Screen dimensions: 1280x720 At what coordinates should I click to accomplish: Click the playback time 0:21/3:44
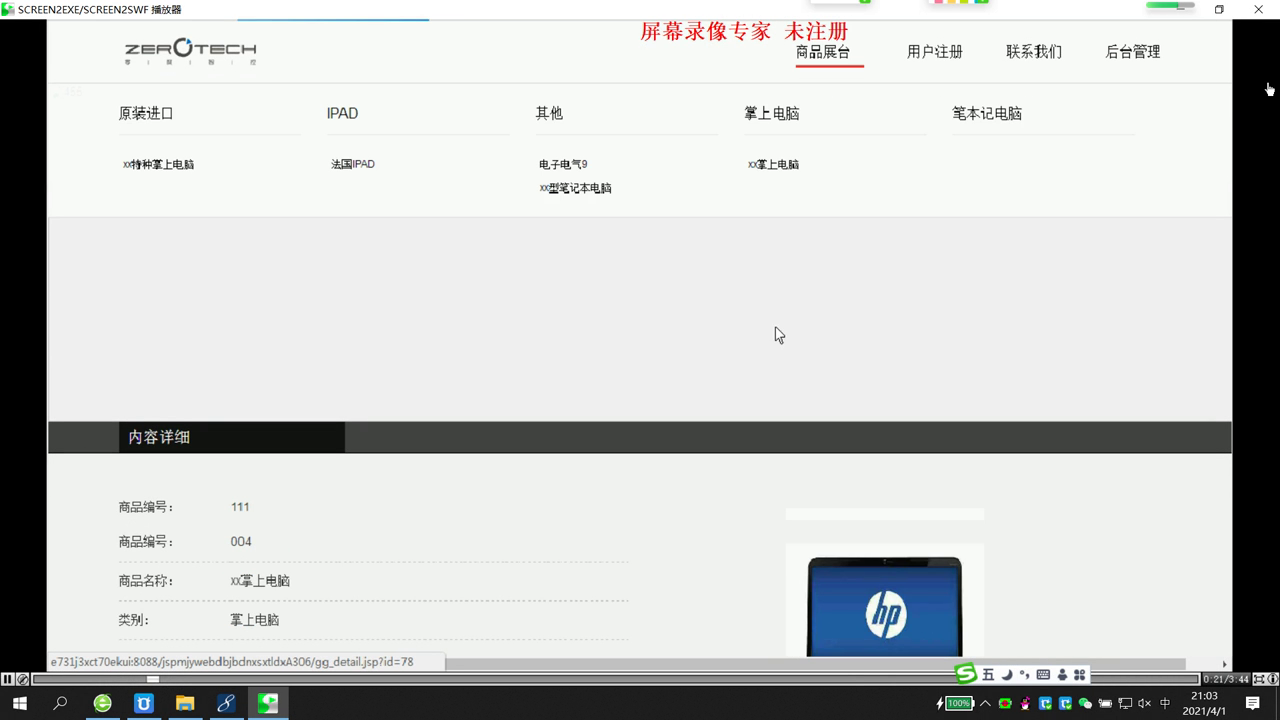click(x=1226, y=679)
